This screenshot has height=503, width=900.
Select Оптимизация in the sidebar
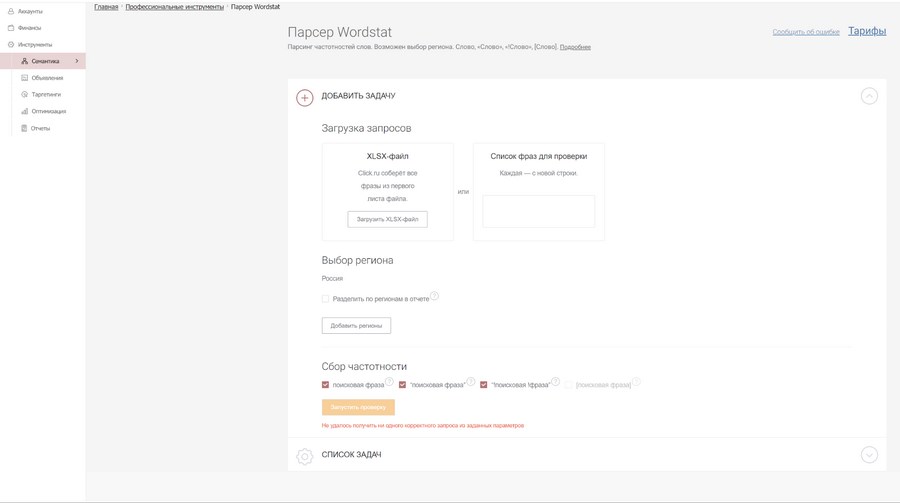(x=49, y=111)
